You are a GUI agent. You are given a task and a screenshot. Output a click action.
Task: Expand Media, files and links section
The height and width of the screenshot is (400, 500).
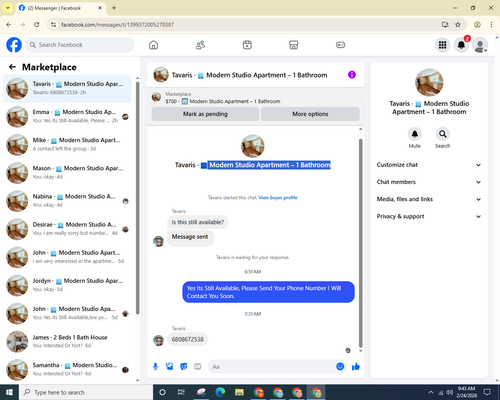(429, 199)
